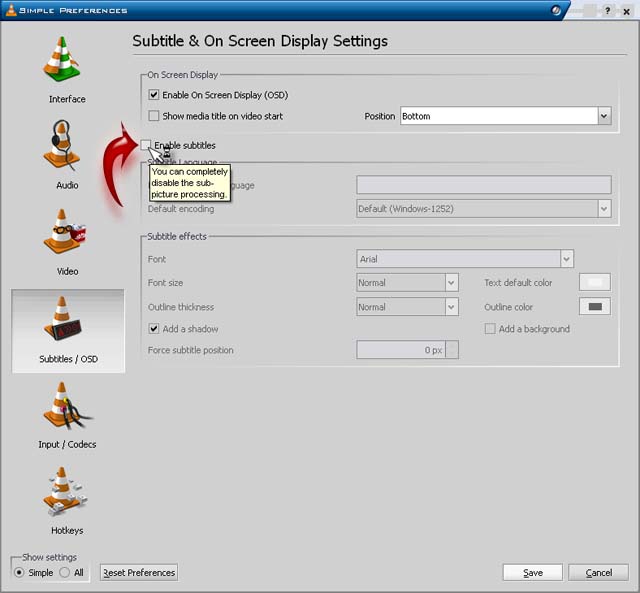Pick the Outline color swatch
The width and height of the screenshot is (640, 593).
(x=596, y=307)
